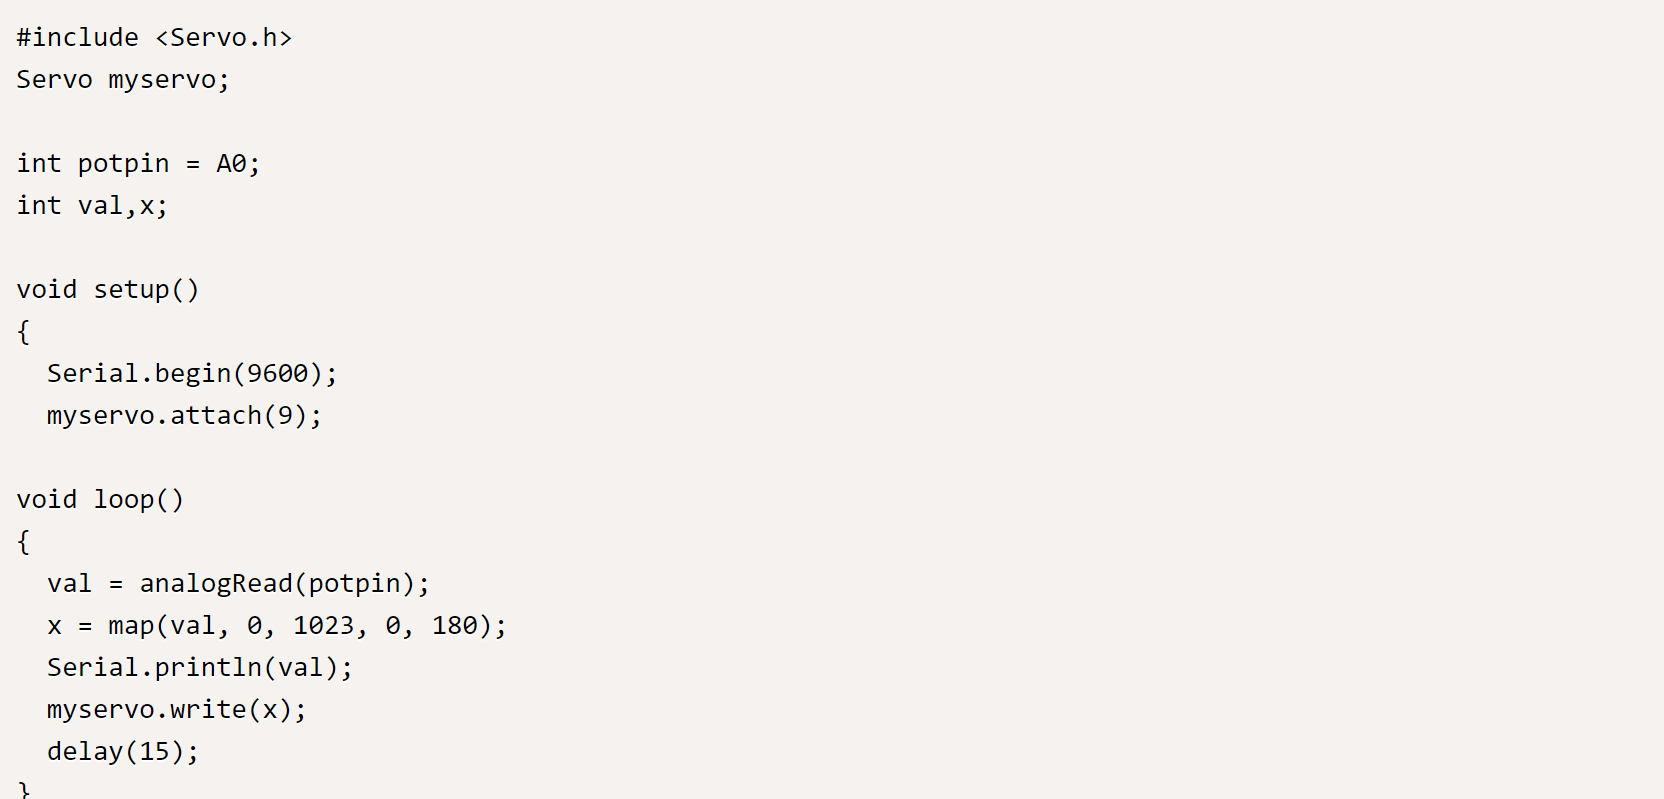This screenshot has height=799, width=1664.
Task: Click the #include <Servo.h> line
Action: [154, 38]
